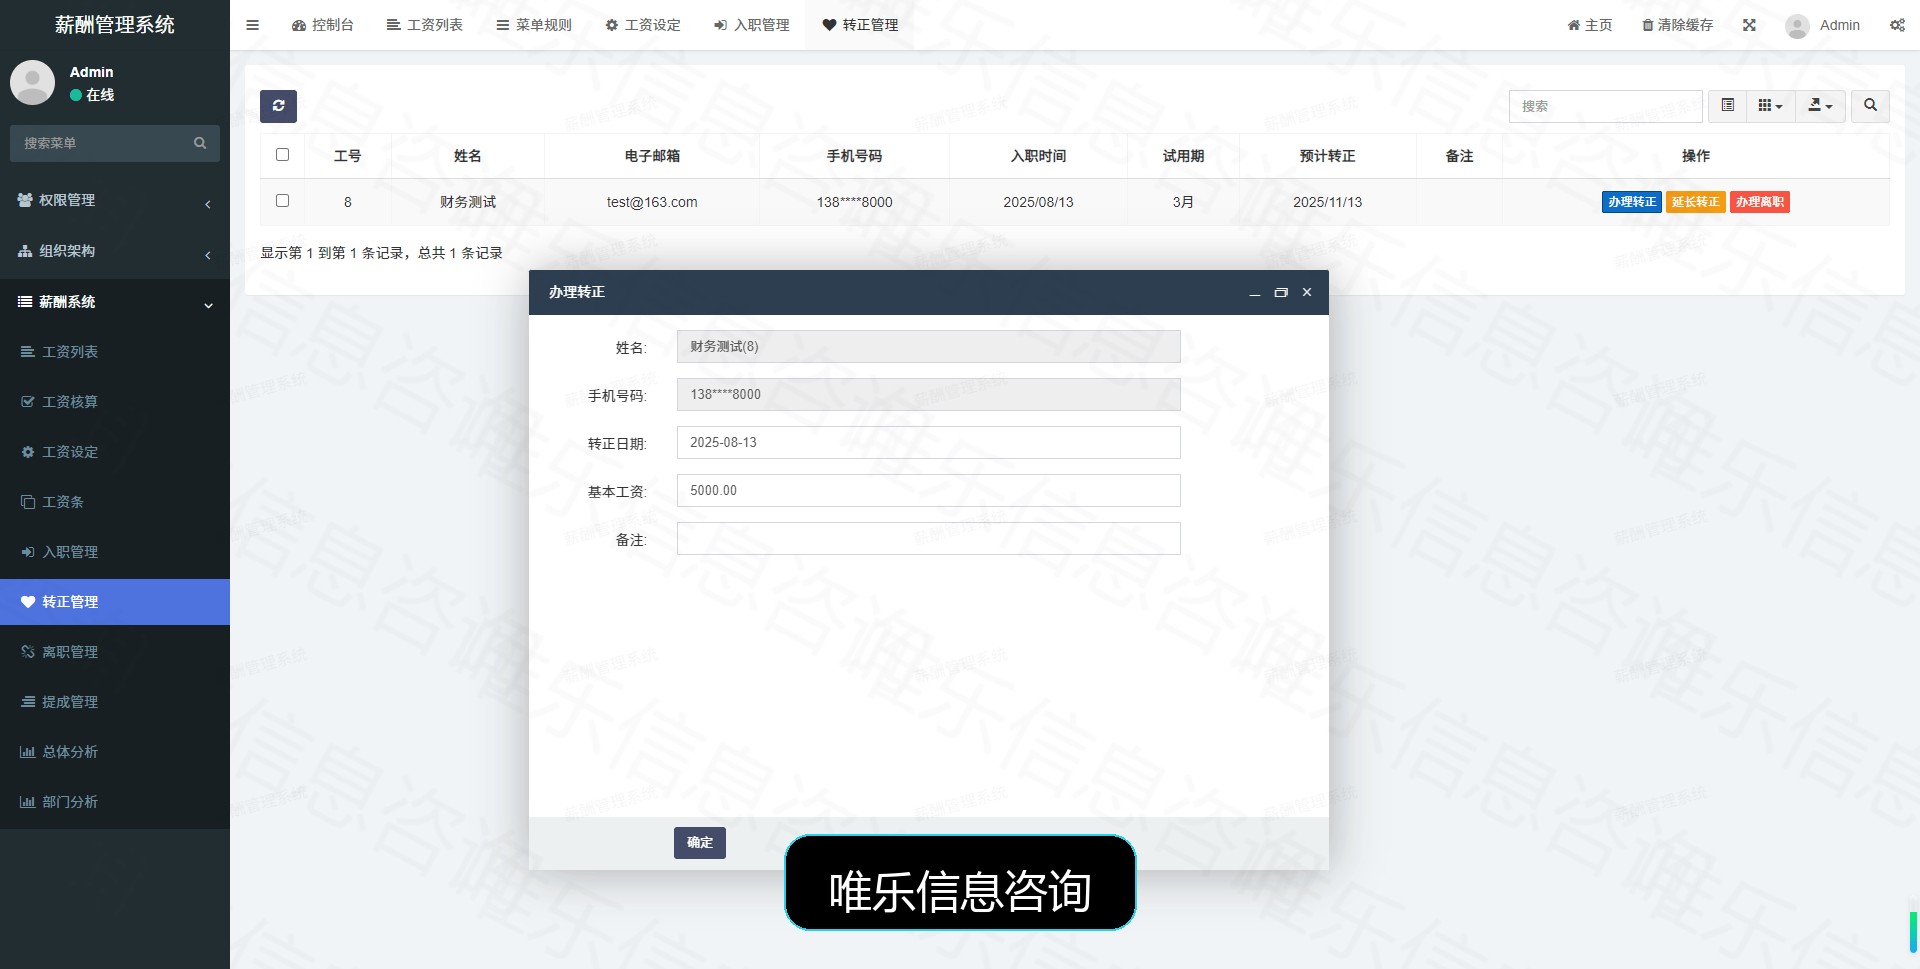1920x969 pixels.
Task: Click the orange 延长转正 button
Action: coord(1696,202)
